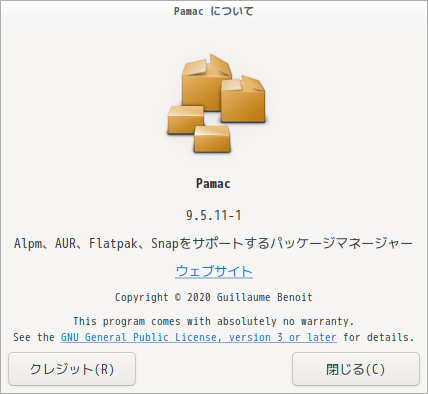Click Copyright © 2020 Guillaume Benoit text
The height and width of the screenshot is (394, 428).
[x=214, y=297]
